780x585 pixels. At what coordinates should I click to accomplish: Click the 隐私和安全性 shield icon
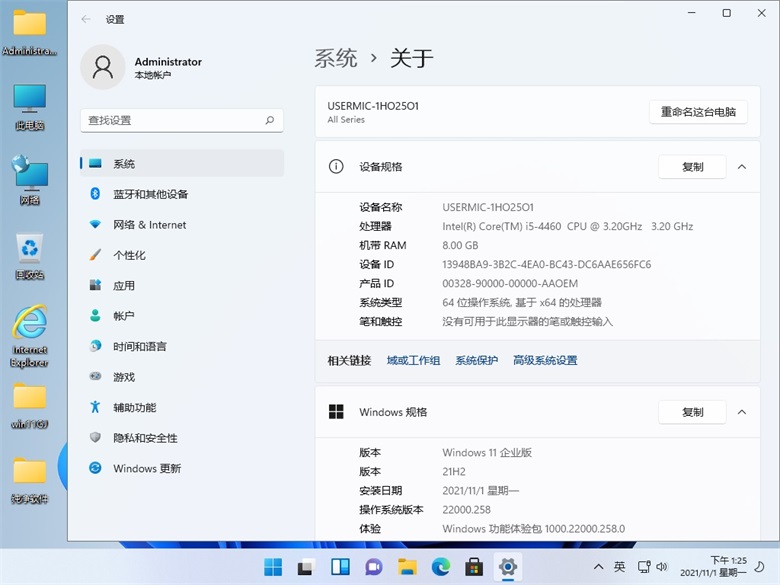point(95,438)
